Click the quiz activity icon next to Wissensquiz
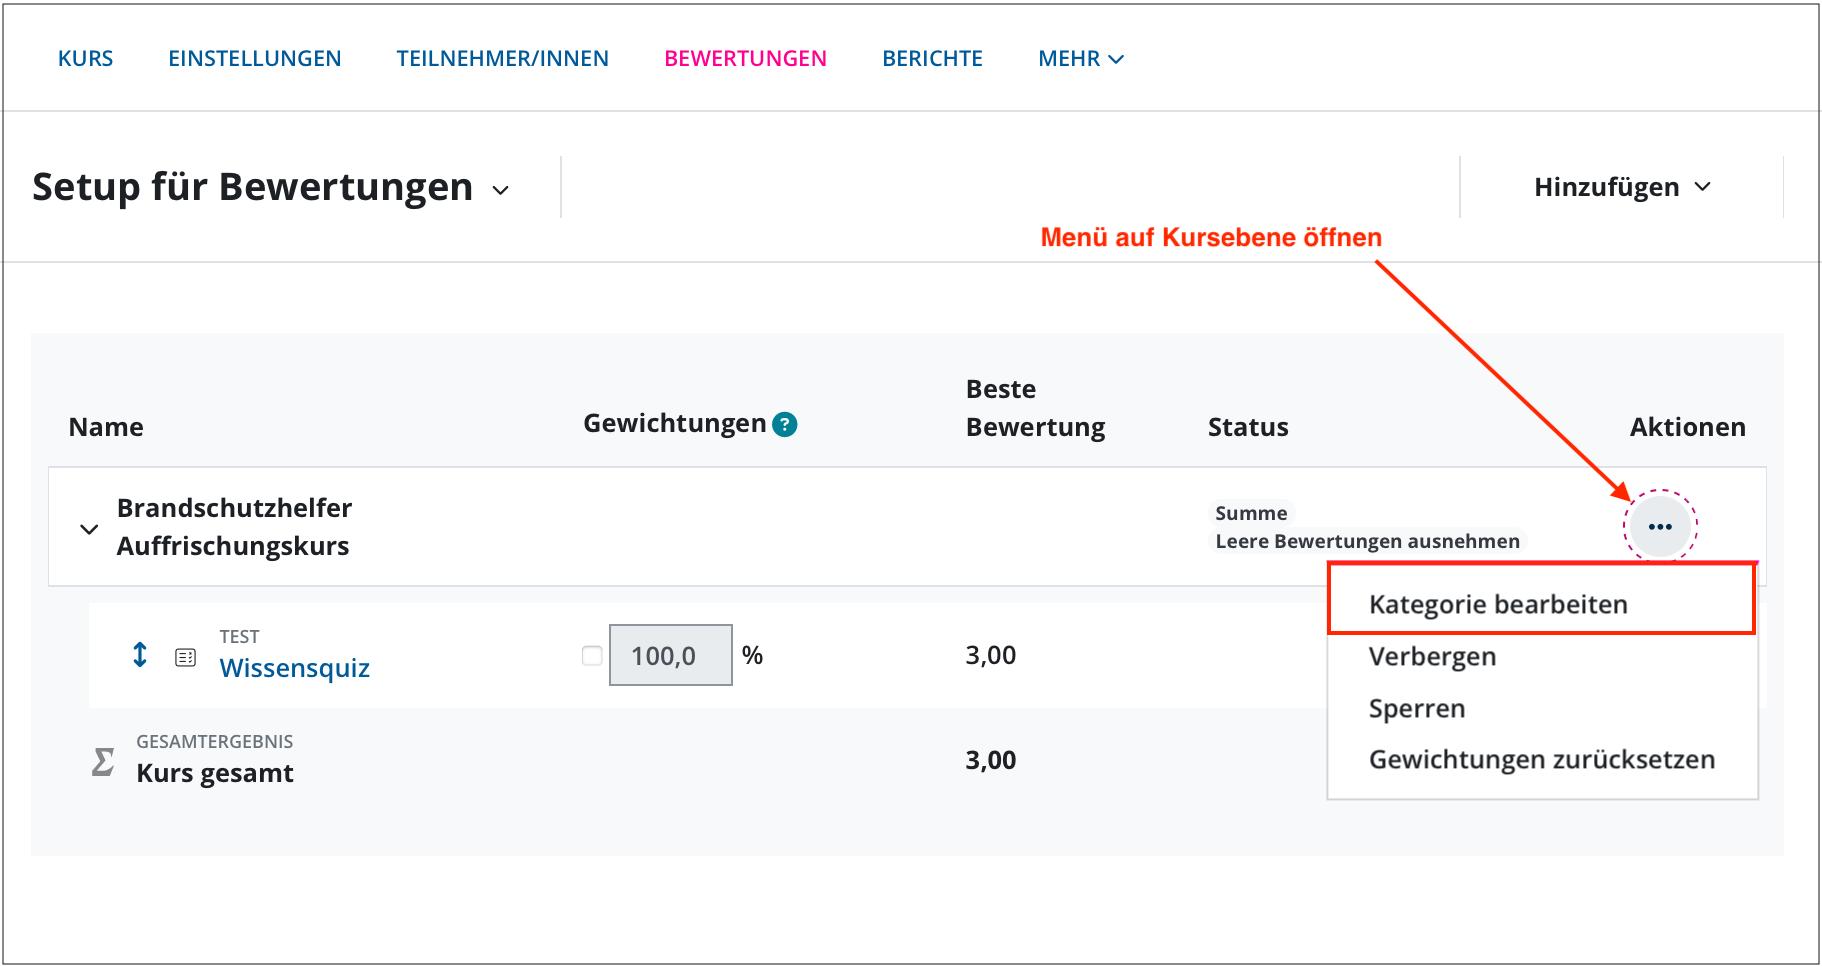The height and width of the screenshot is (966, 1822). click(x=185, y=655)
